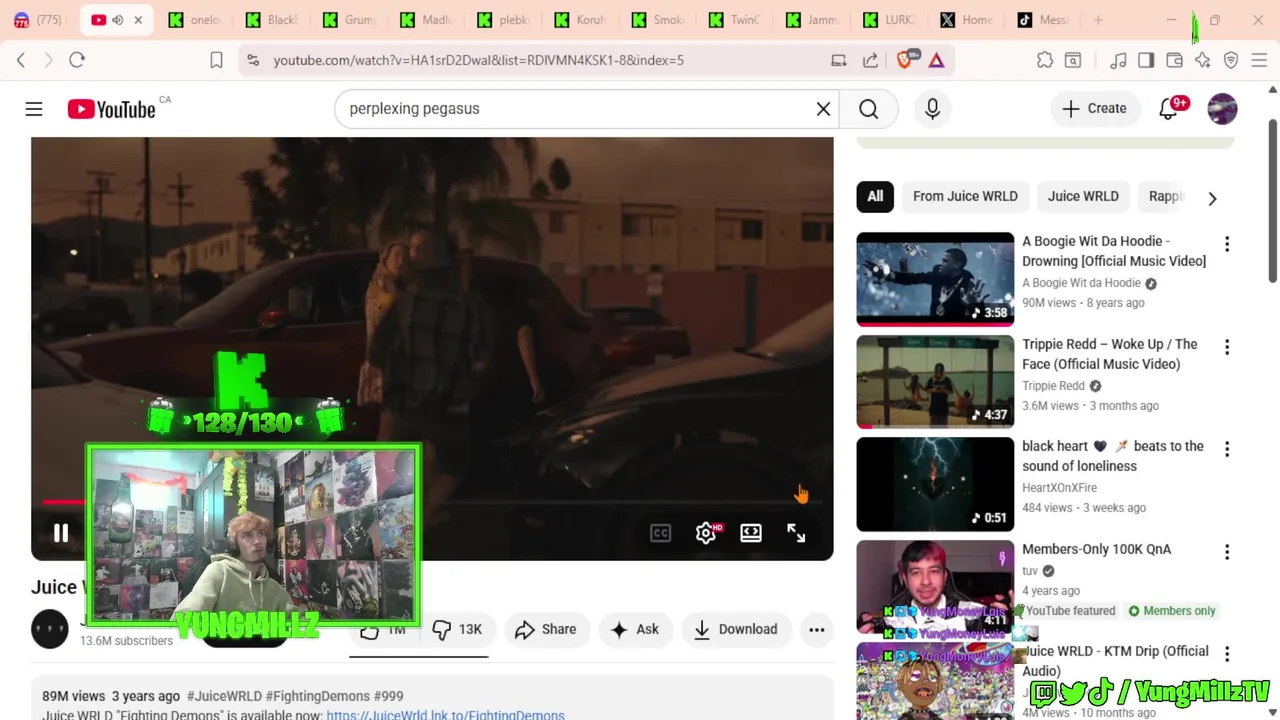Reload the current page

[x=77, y=60]
